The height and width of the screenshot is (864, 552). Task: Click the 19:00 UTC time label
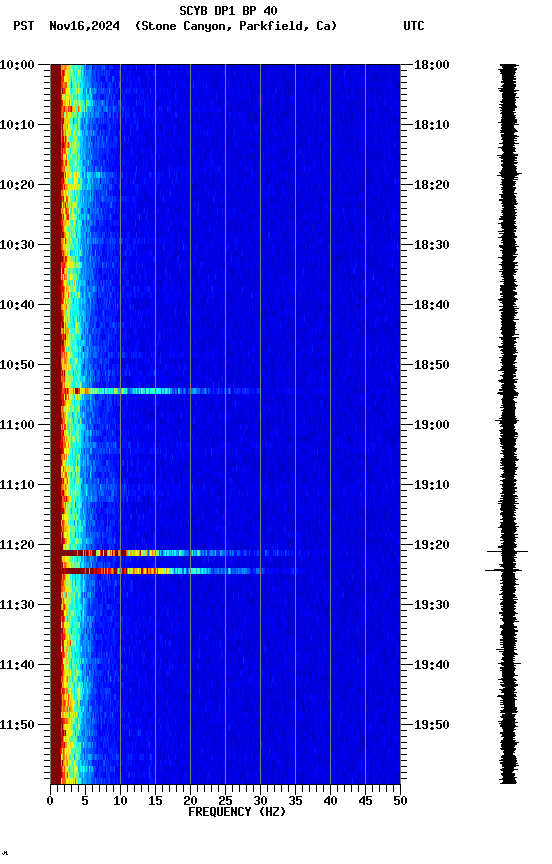(432, 425)
